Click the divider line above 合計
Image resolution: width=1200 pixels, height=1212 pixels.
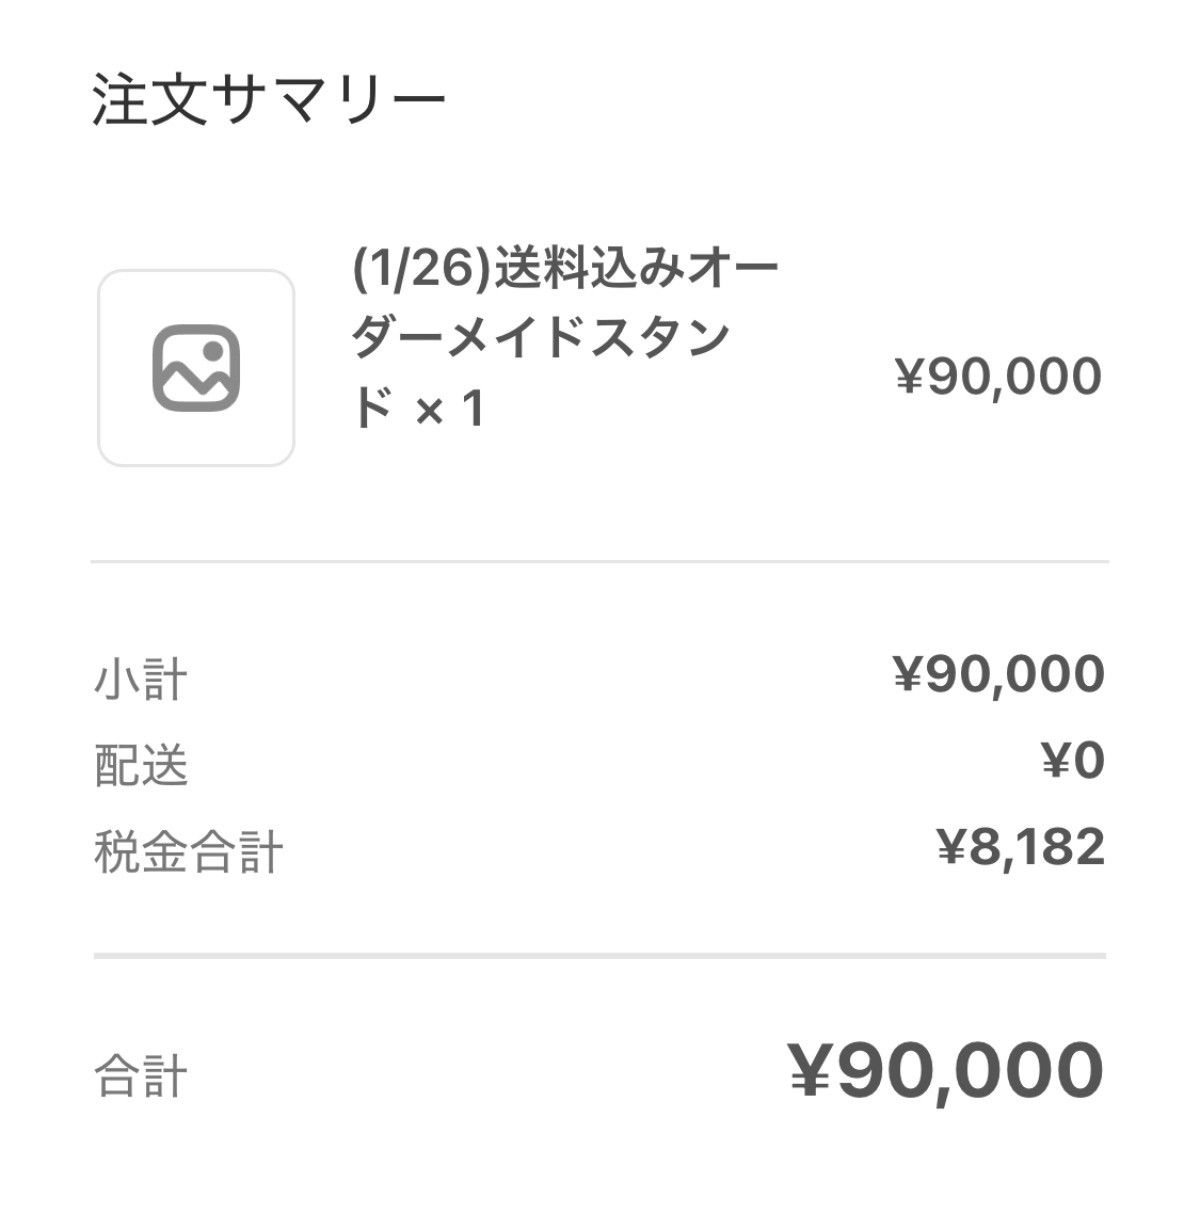click(600, 956)
